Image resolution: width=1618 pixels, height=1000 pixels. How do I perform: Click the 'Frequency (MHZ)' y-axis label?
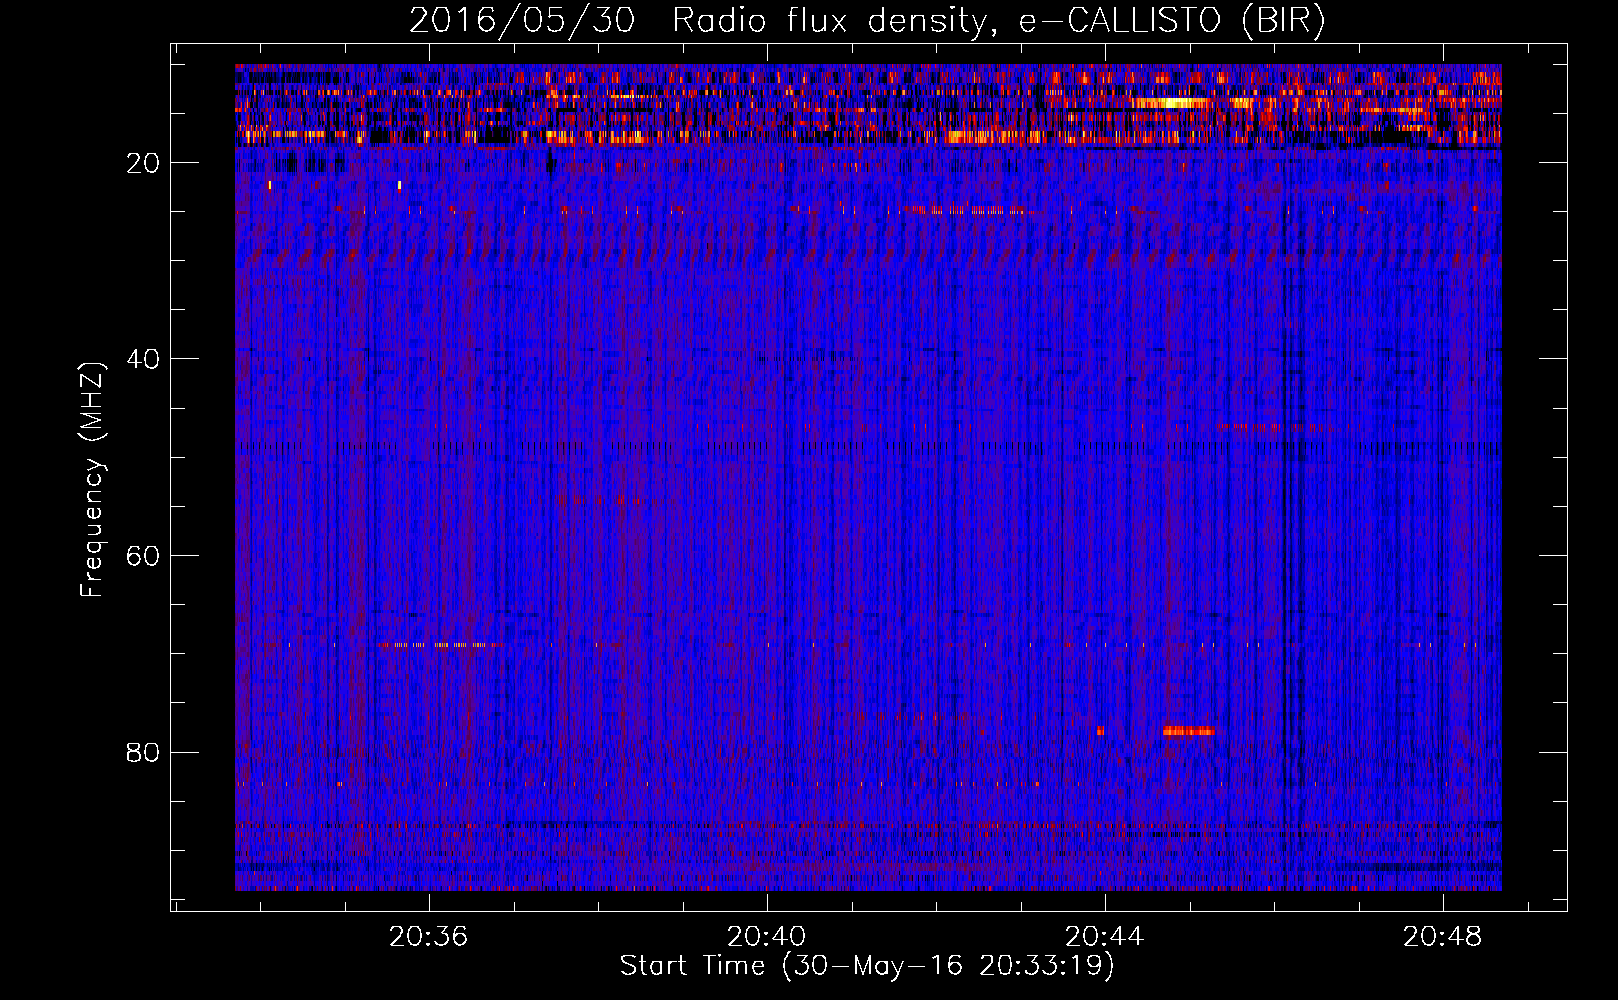pos(92,480)
